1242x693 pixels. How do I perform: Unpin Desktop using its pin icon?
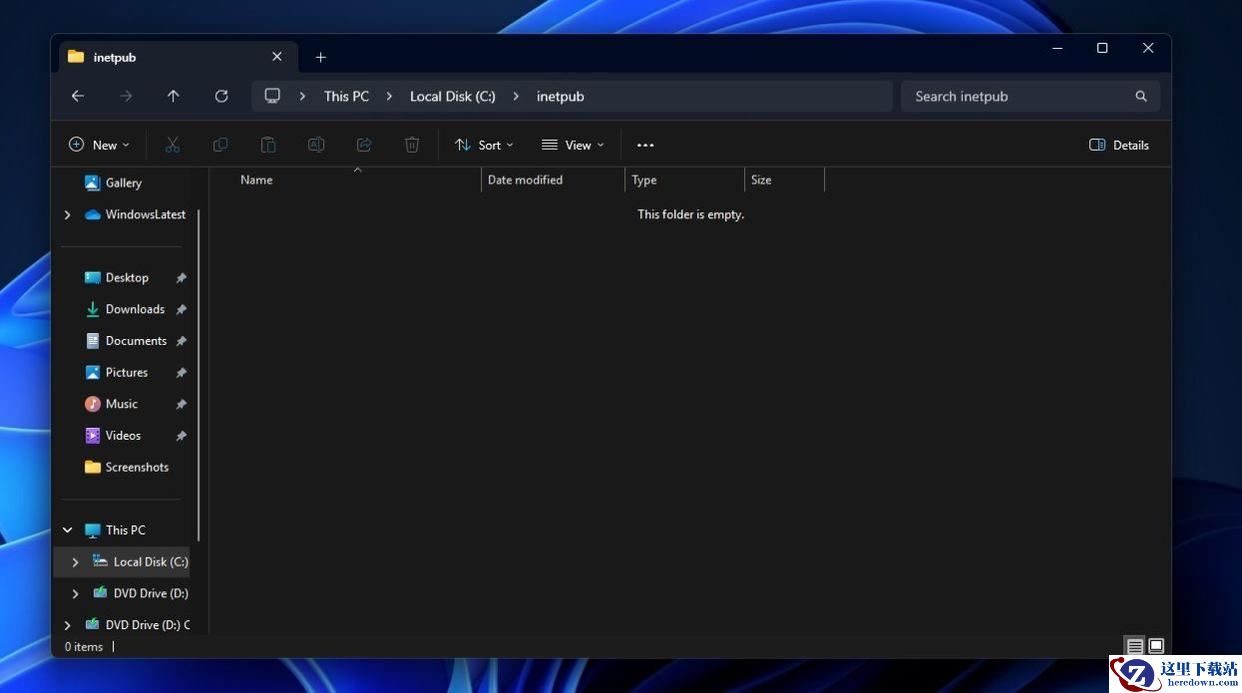point(181,278)
